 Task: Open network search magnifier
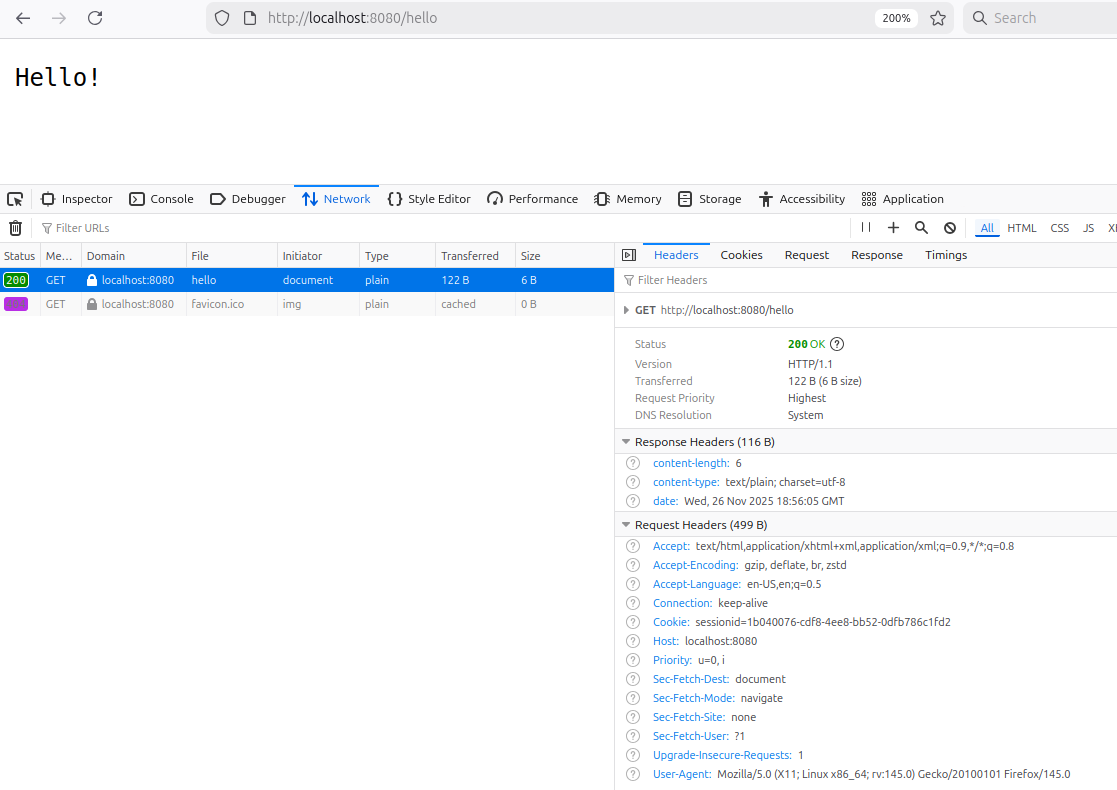coord(922,228)
